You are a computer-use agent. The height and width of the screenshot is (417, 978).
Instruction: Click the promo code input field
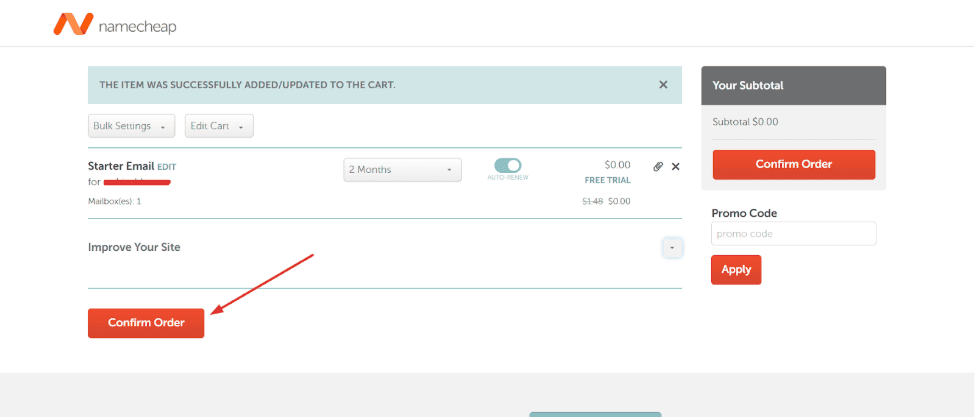[793, 234]
